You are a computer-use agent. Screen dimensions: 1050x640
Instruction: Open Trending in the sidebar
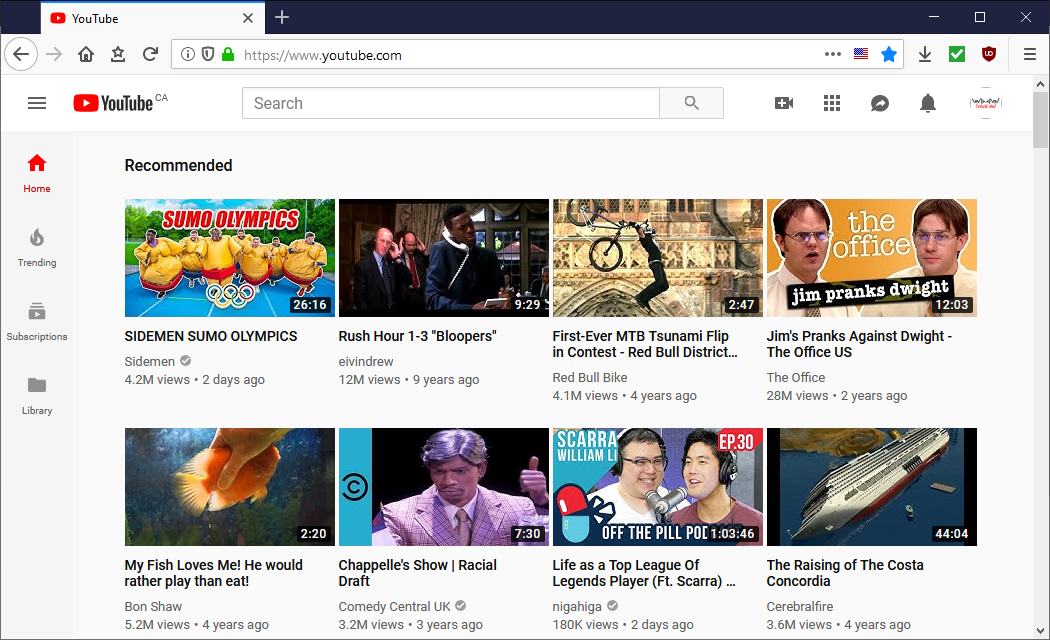coord(37,248)
